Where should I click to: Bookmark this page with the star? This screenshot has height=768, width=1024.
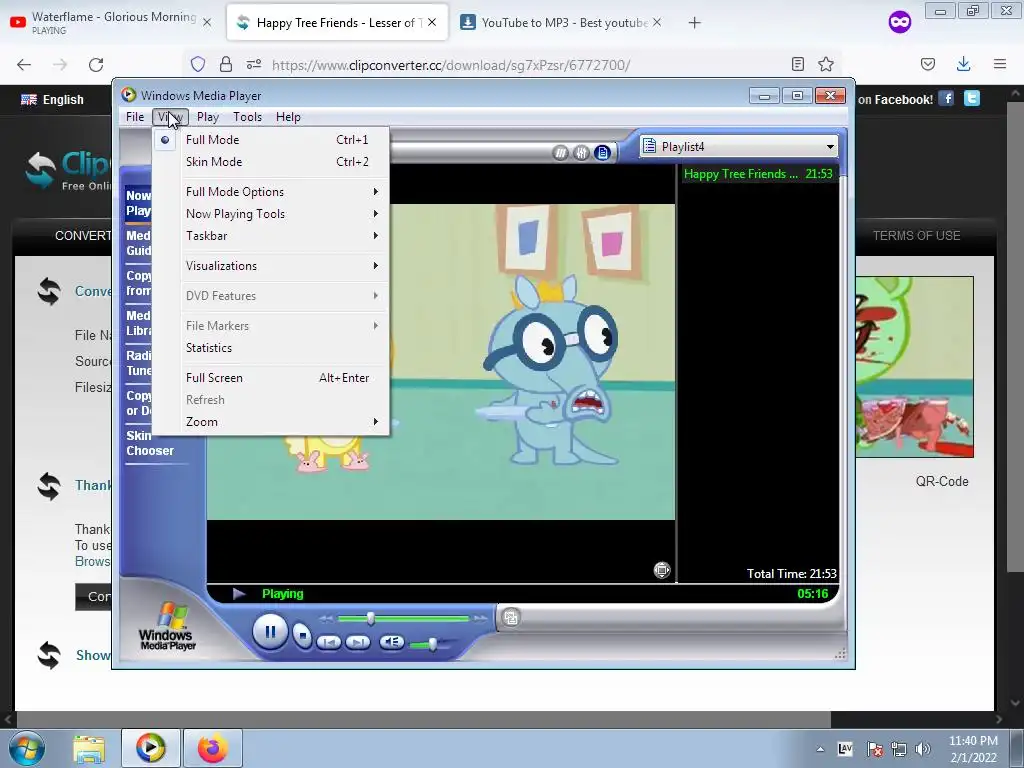pyautogui.click(x=826, y=64)
